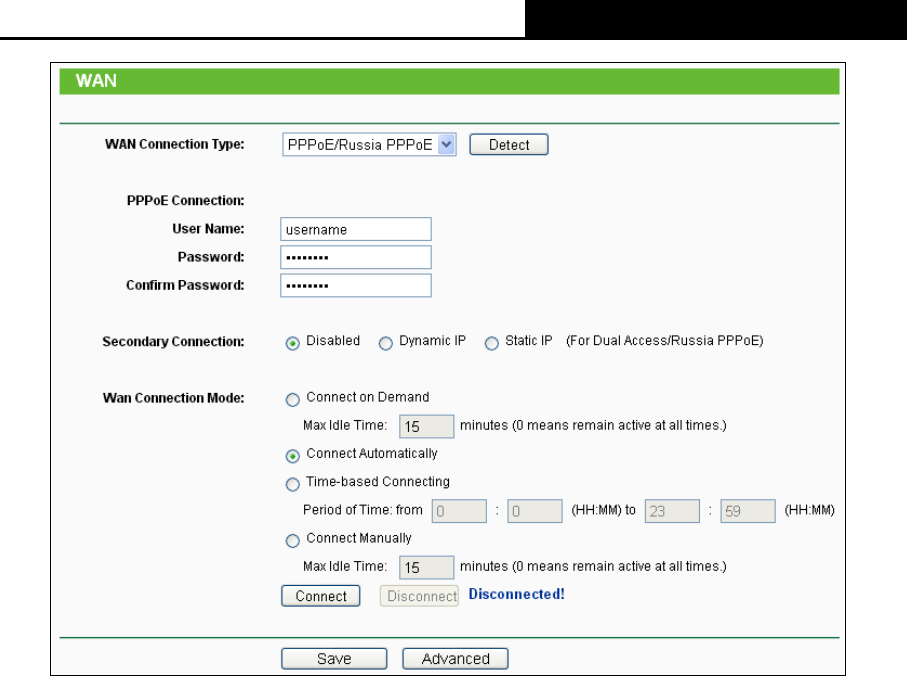Click the period end minute field showing 59

(x=747, y=511)
